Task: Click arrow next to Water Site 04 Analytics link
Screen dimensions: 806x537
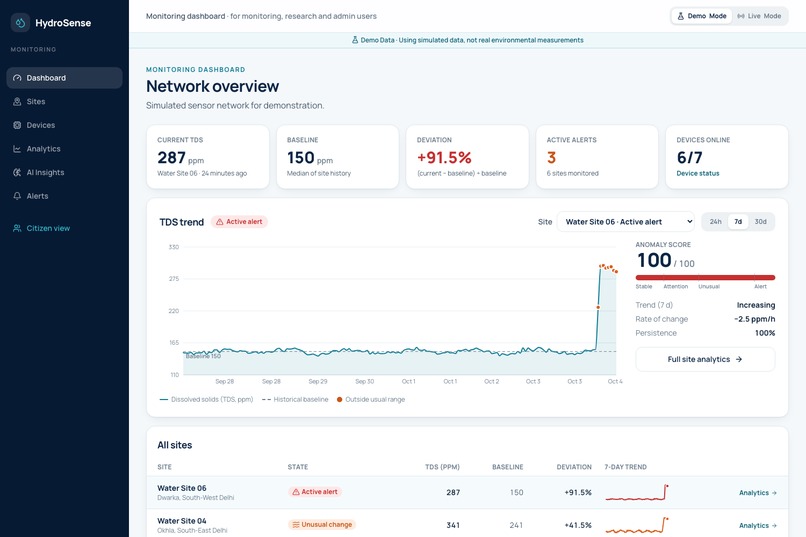Action: 774,526
